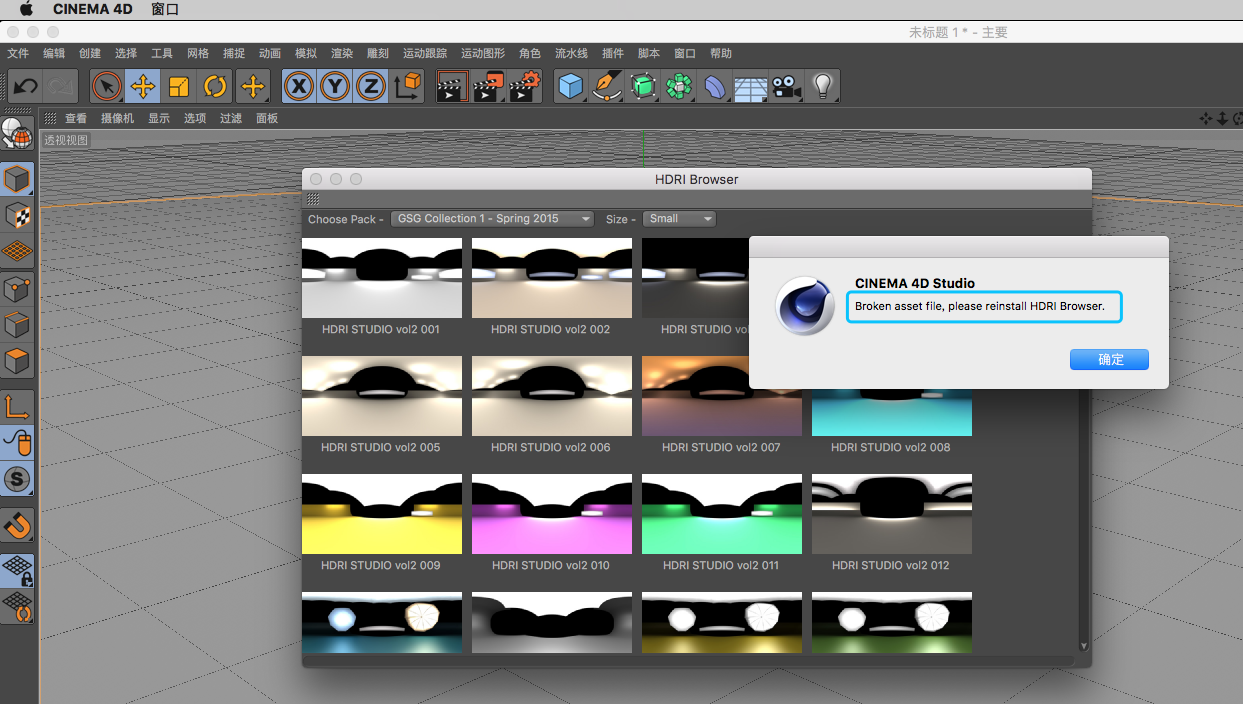Toggle the Y axis lock

(334, 86)
